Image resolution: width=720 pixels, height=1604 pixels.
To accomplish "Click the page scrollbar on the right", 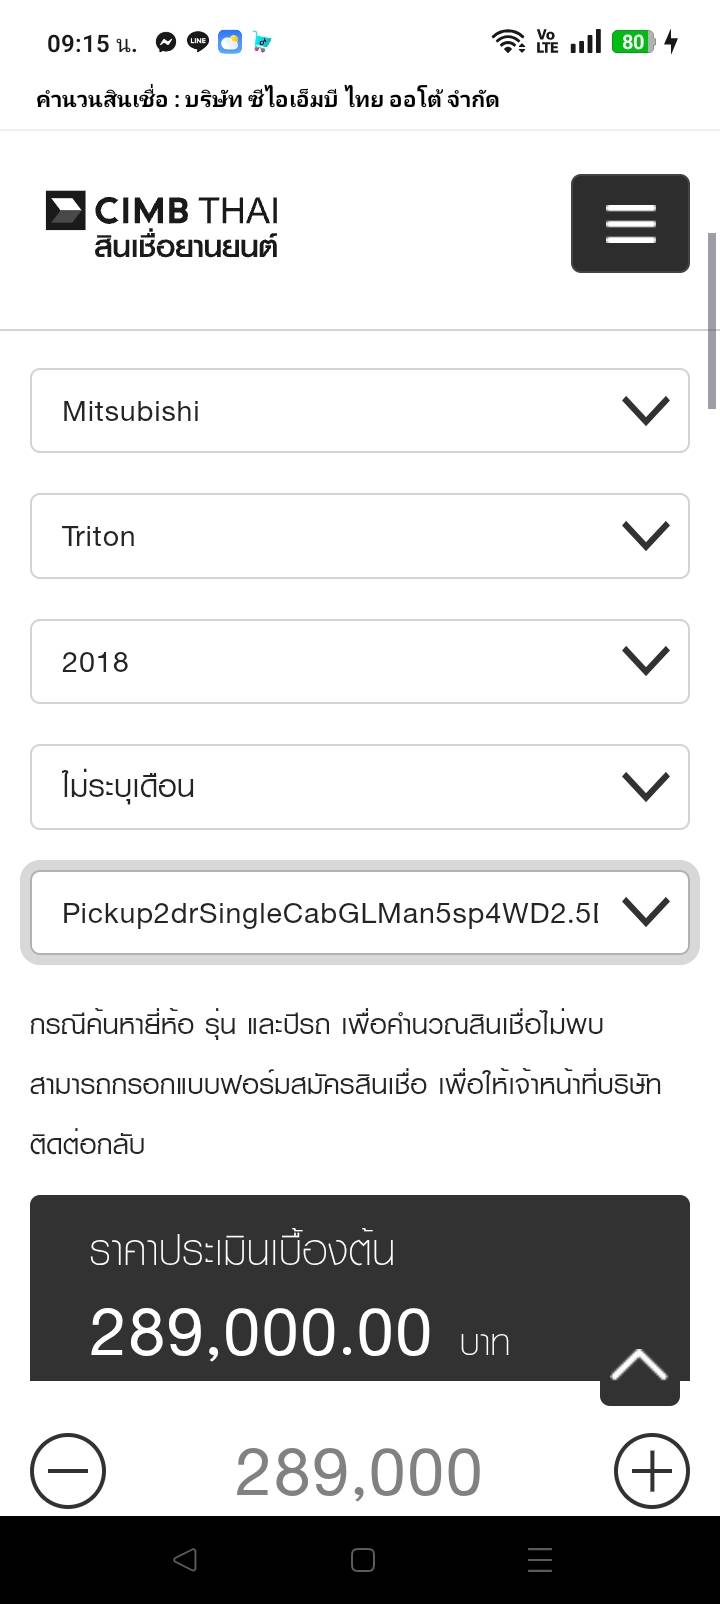I will 712,320.
